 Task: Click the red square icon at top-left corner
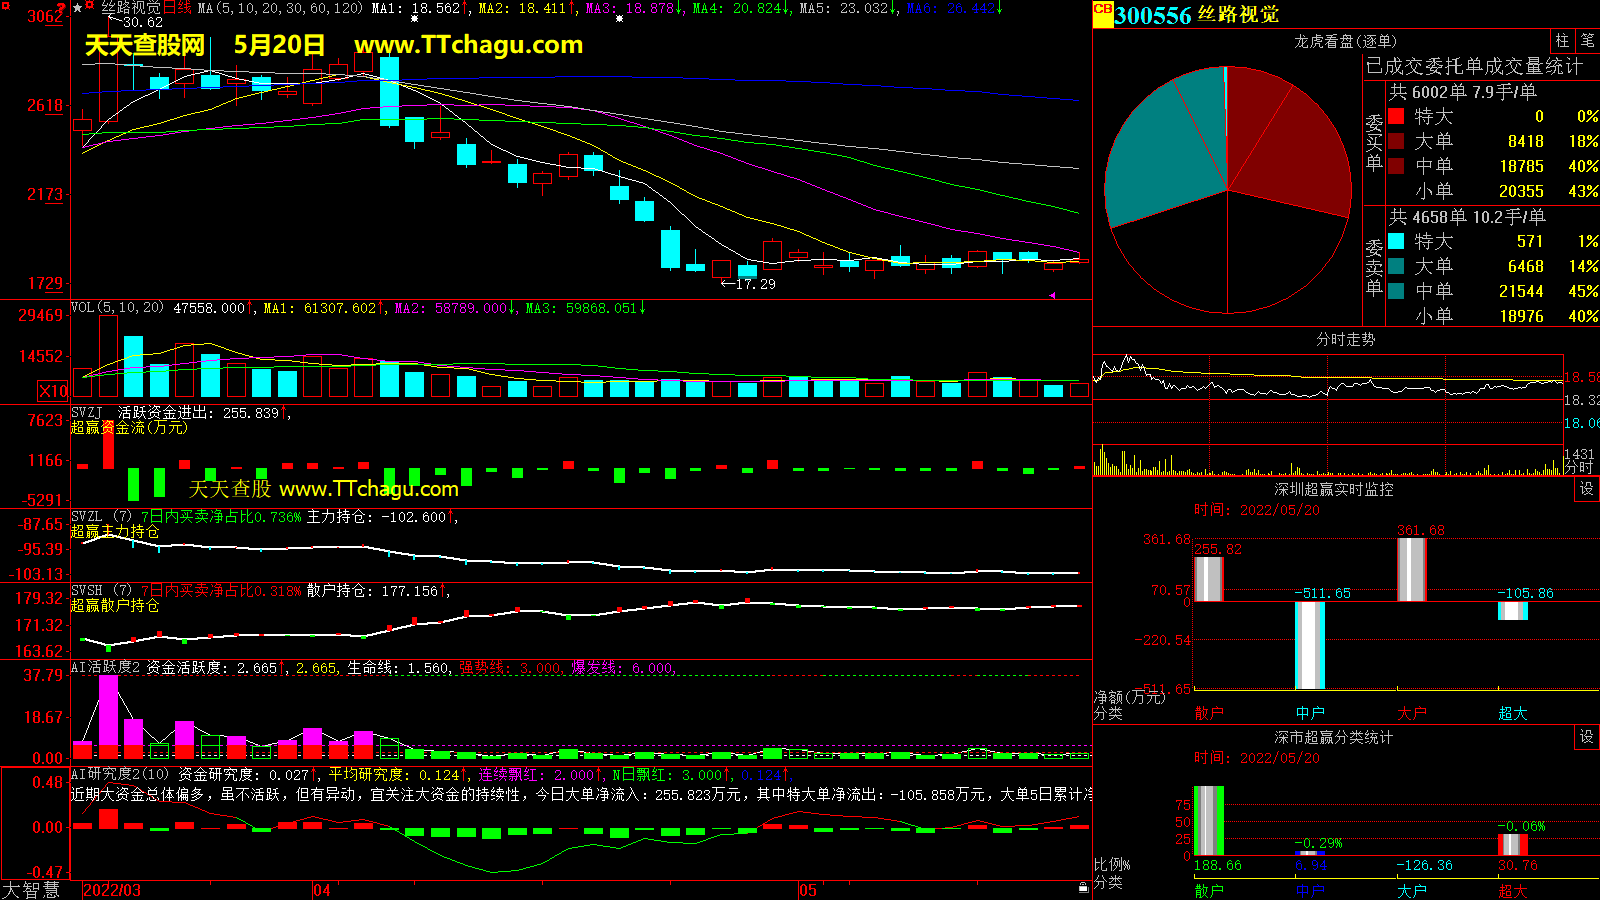click(4, 5)
